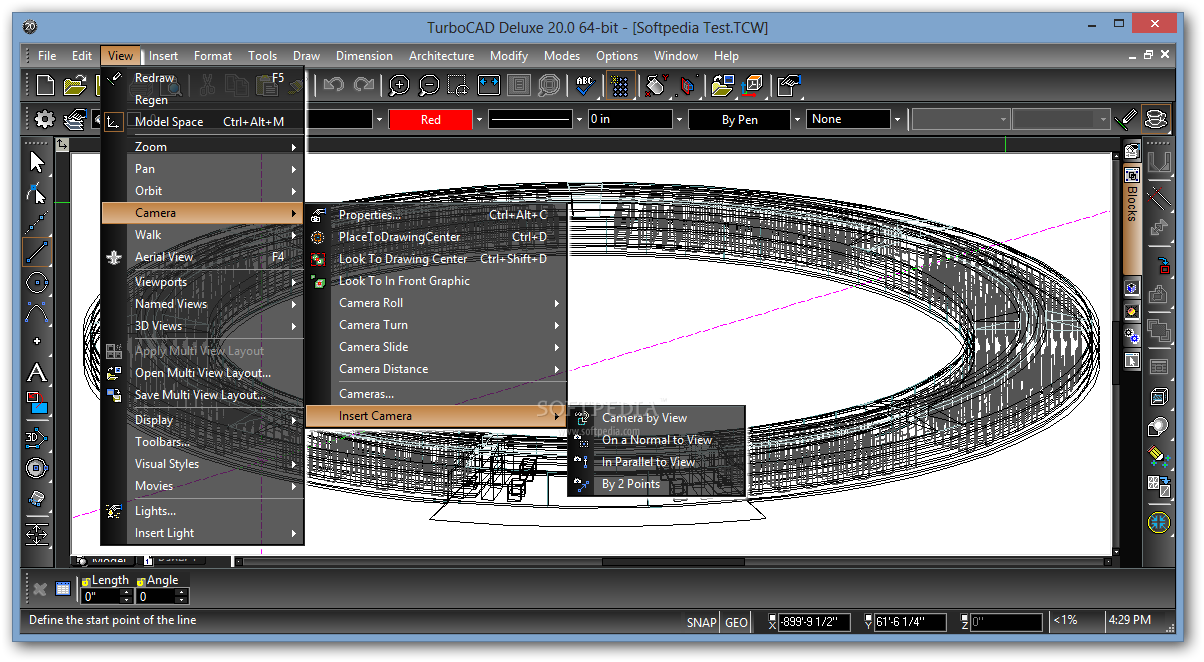The width and height of the screenshot is (1204, 662).
Task: Click the Redo arrow icon
Action: [x=364, y=86]
